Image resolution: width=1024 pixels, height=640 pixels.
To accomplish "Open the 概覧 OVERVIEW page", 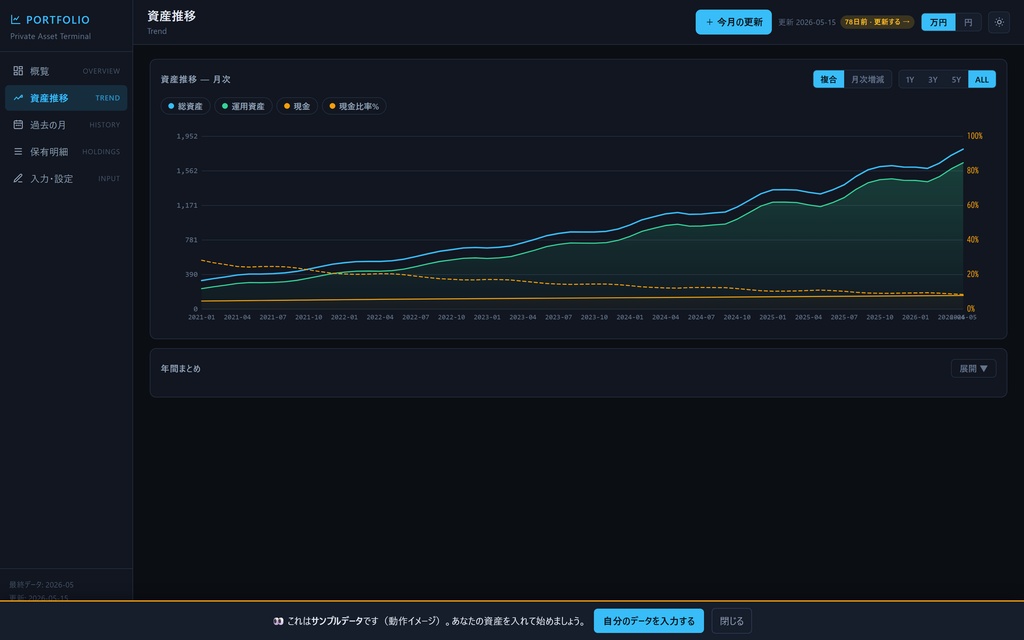I will point(66,71).
